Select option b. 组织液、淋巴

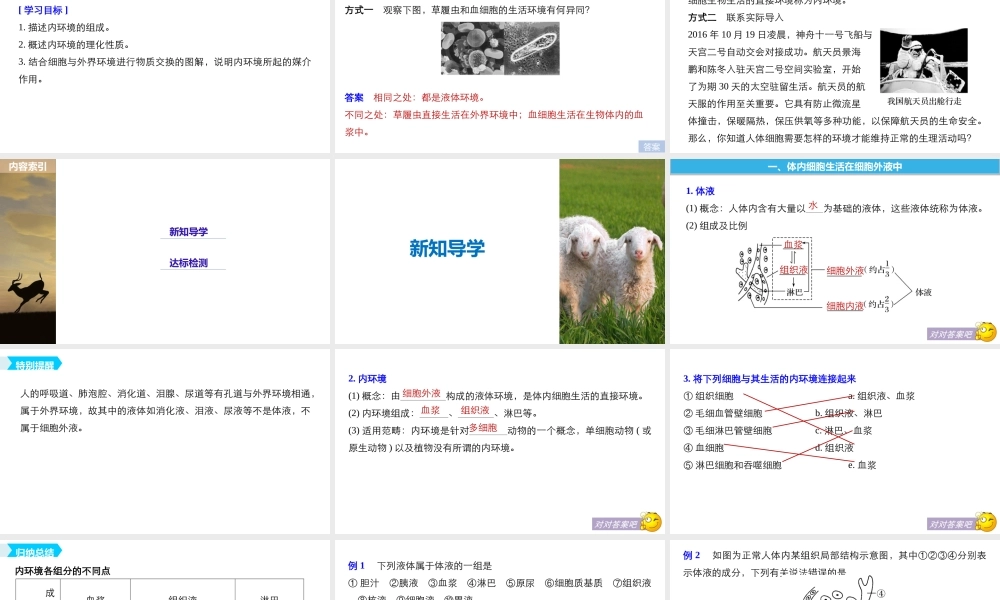tap(848, 413)
